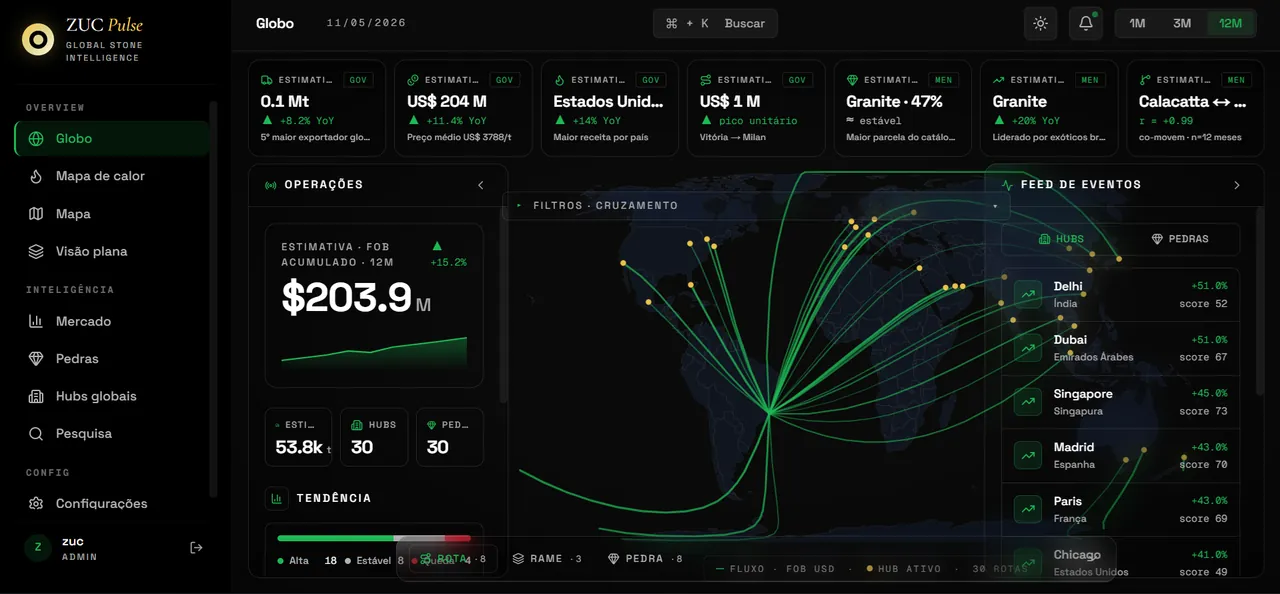Toggle the light theme sun icon
The height and width of the screenshot is (594, 1280).
[x=1041, y=23]
